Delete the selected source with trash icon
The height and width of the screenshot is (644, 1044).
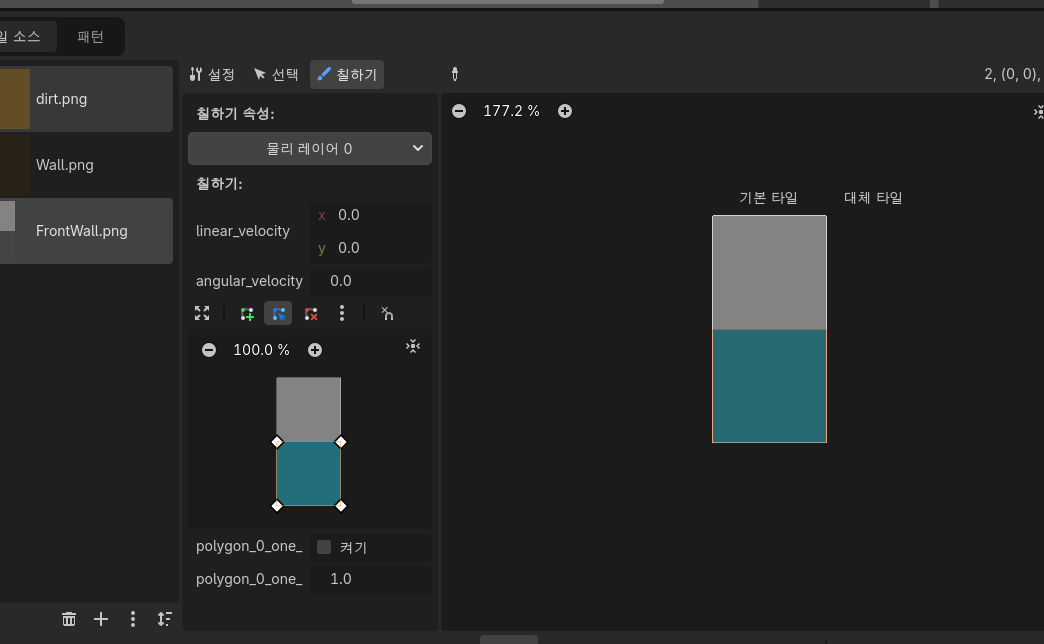69,619
